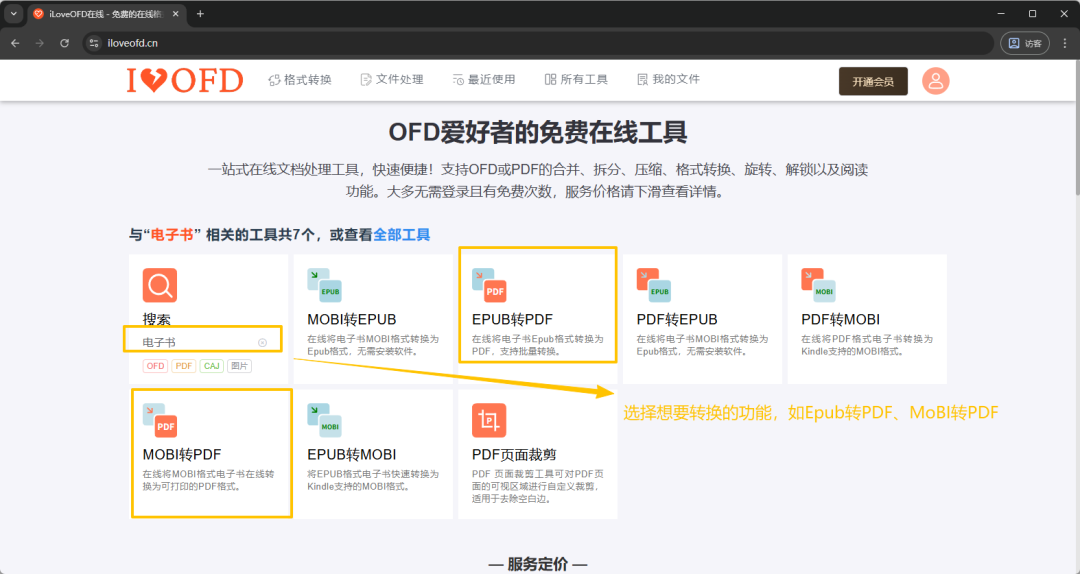Expand the tab search dropdown arrow

click(13, 14)
